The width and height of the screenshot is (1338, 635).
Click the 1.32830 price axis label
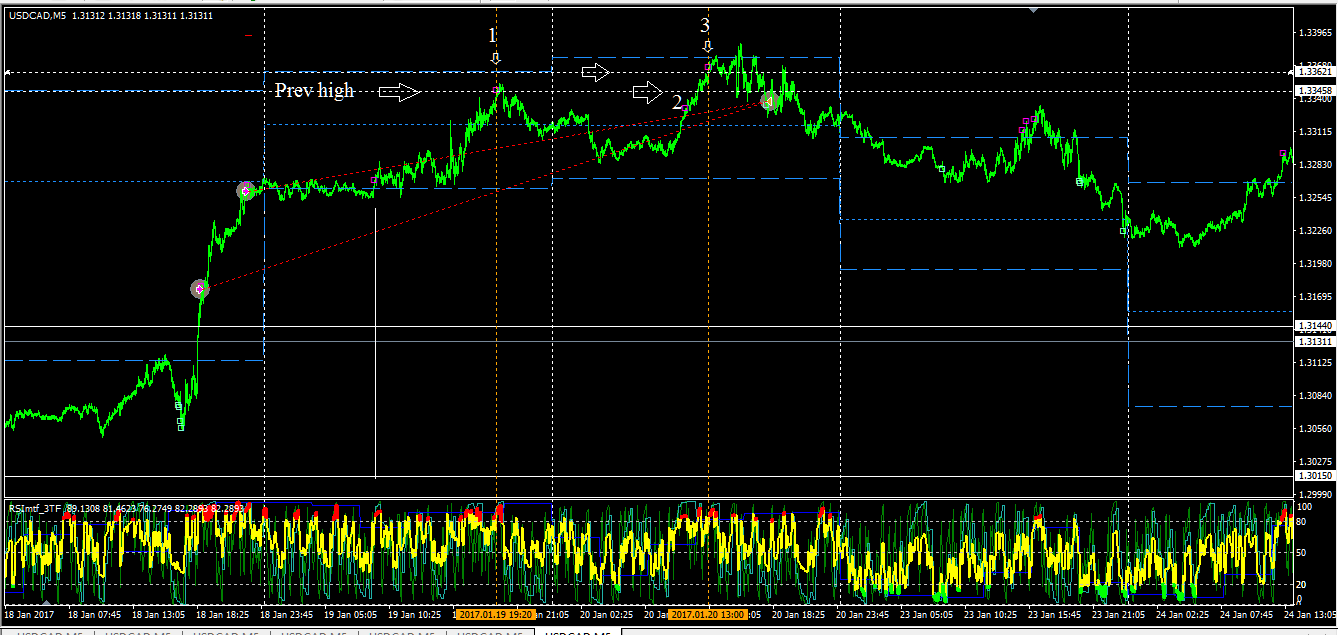1313,165
